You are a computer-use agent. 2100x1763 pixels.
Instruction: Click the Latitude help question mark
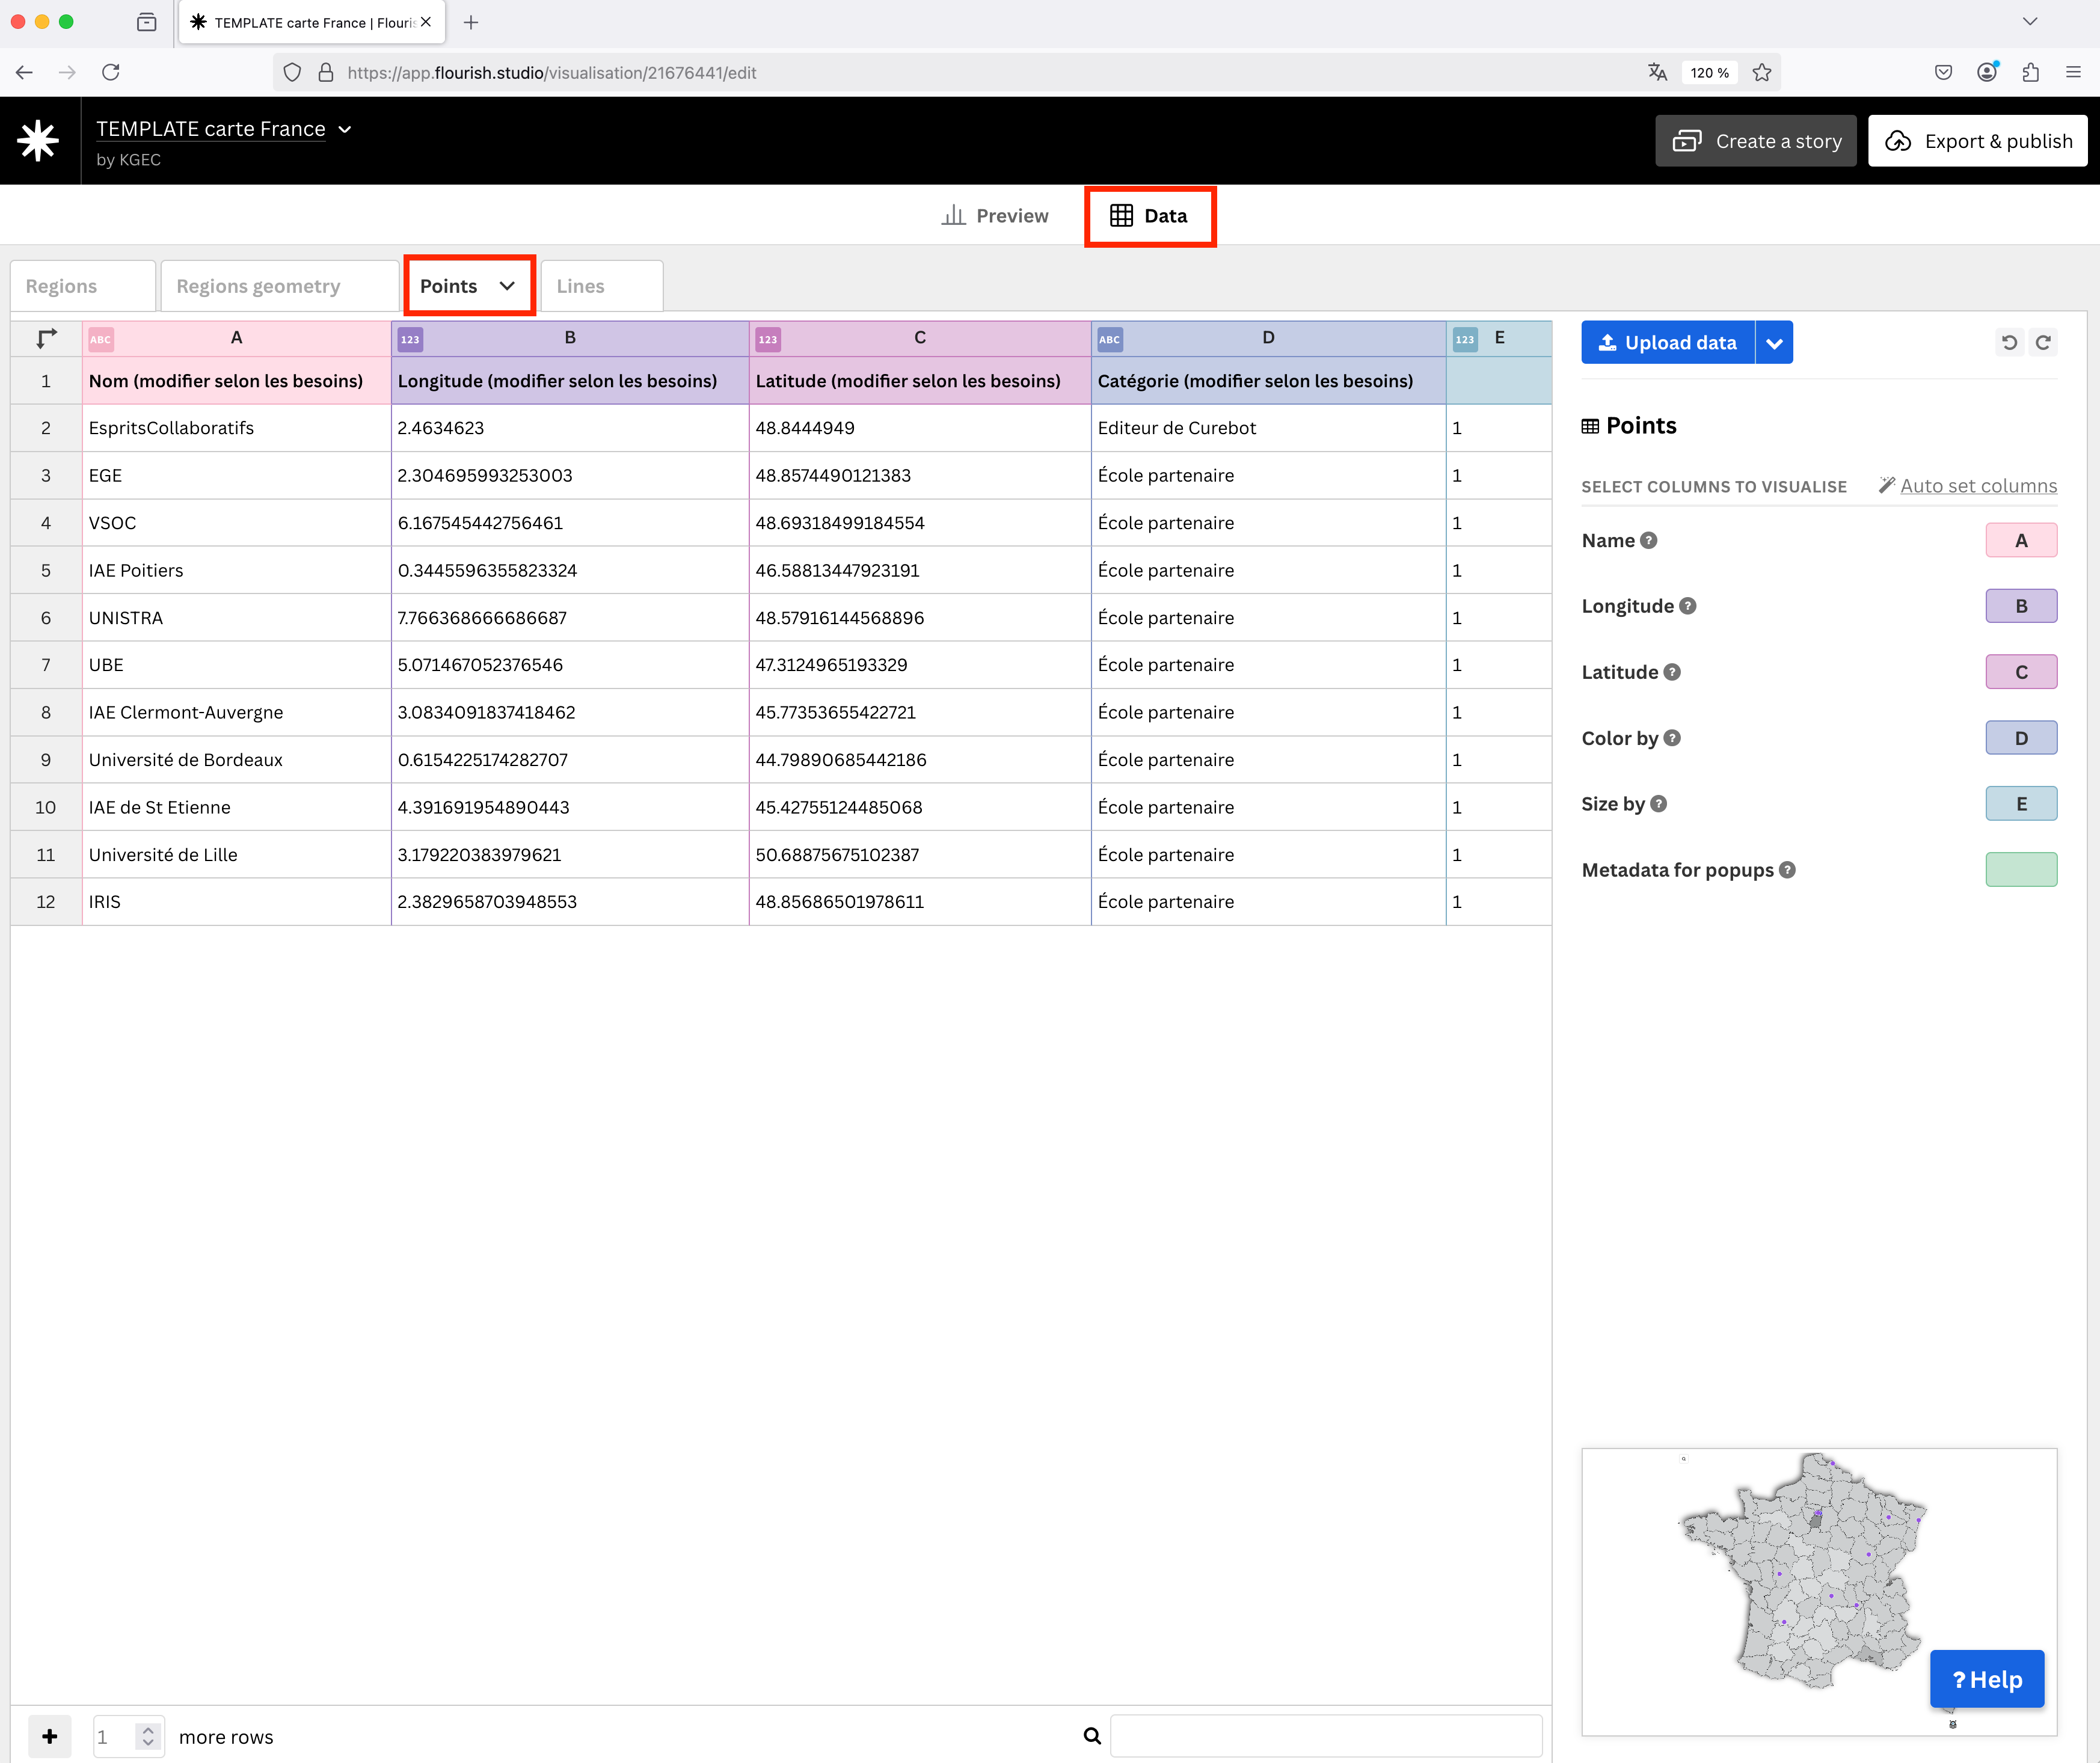tap(1672, 672)
